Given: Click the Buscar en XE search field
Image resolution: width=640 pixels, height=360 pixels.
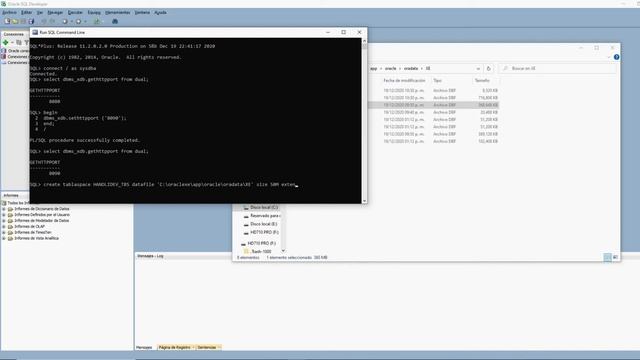Looking at the screenshot, I should pyautogui.click(x=558, y=69).
